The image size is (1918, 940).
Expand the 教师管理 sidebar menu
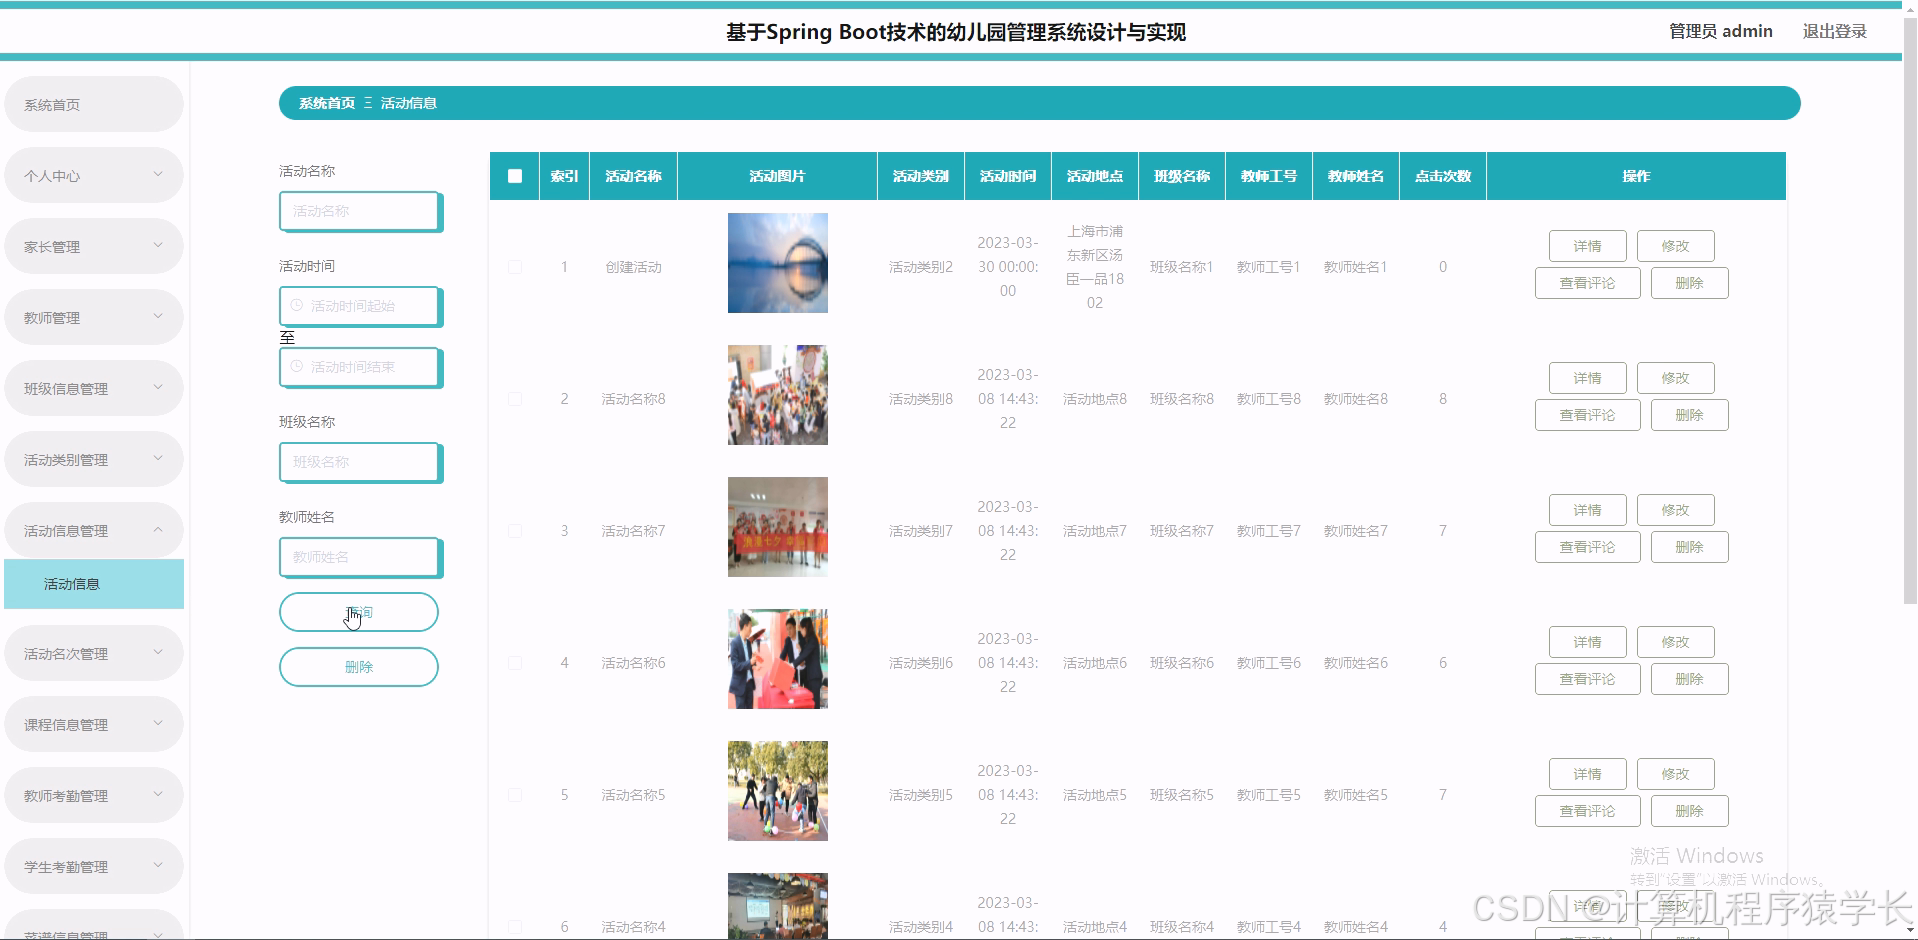pos(94,317)
